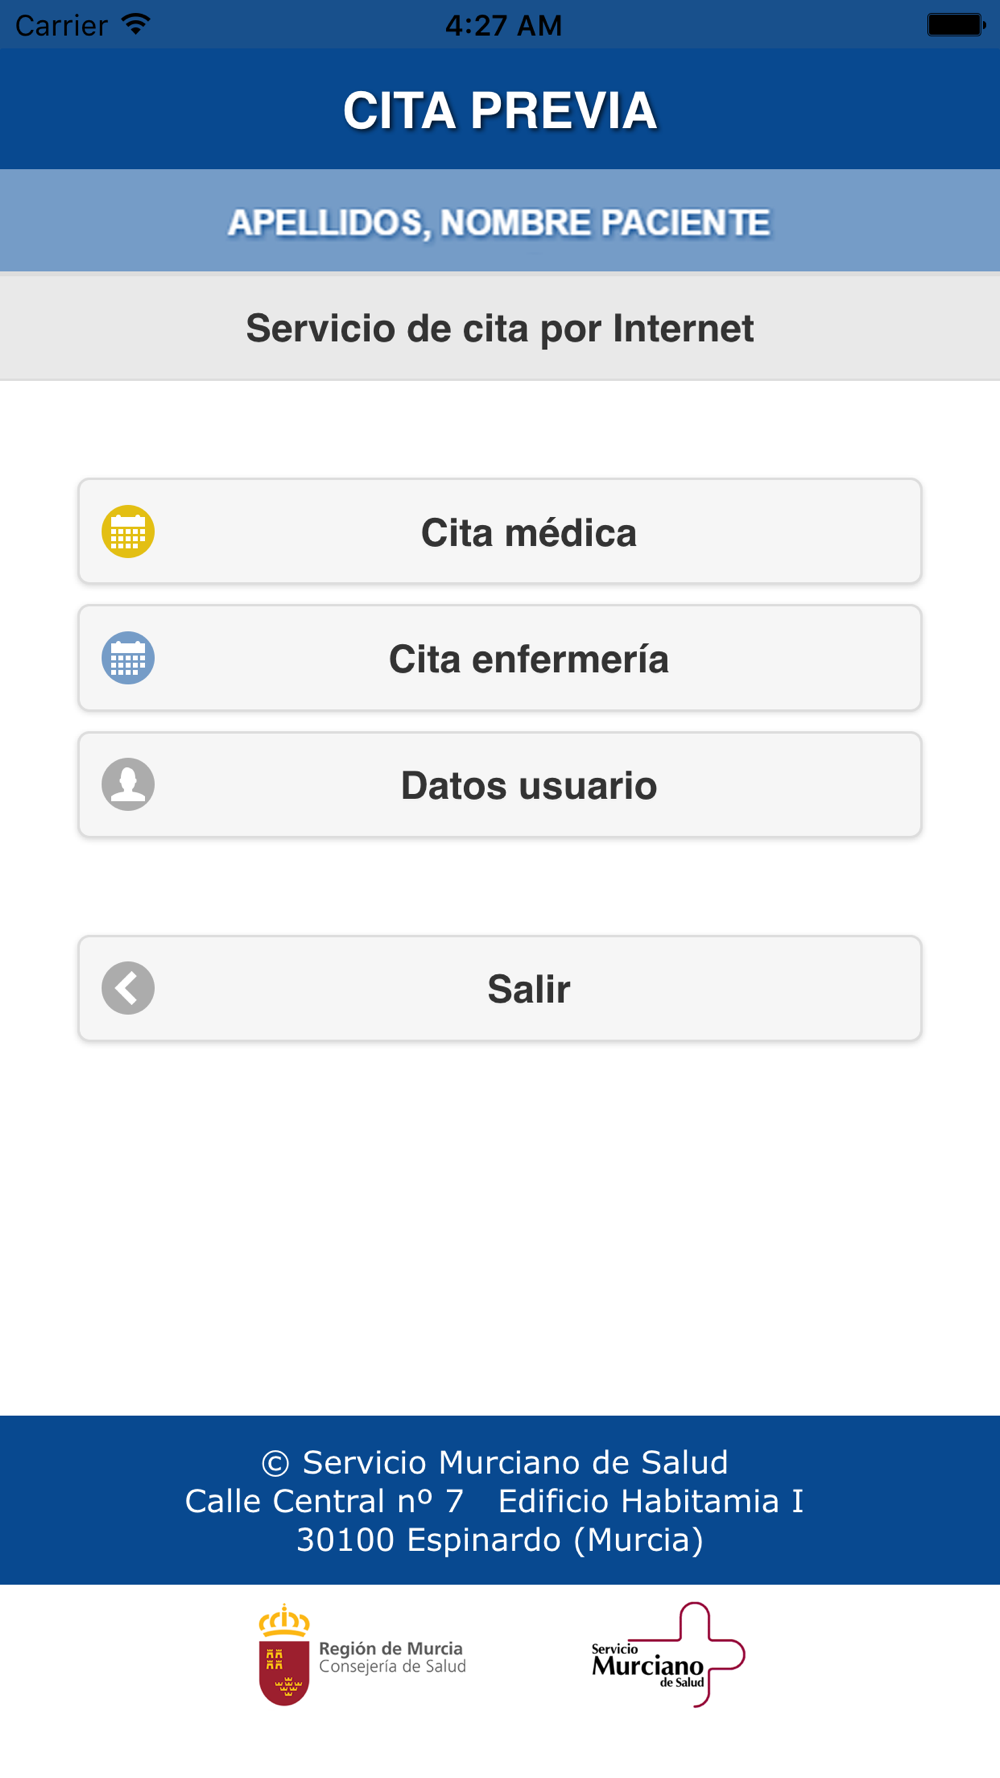Open the Datos usuario option
The image size is (1000, 1778).
point(500,785)
